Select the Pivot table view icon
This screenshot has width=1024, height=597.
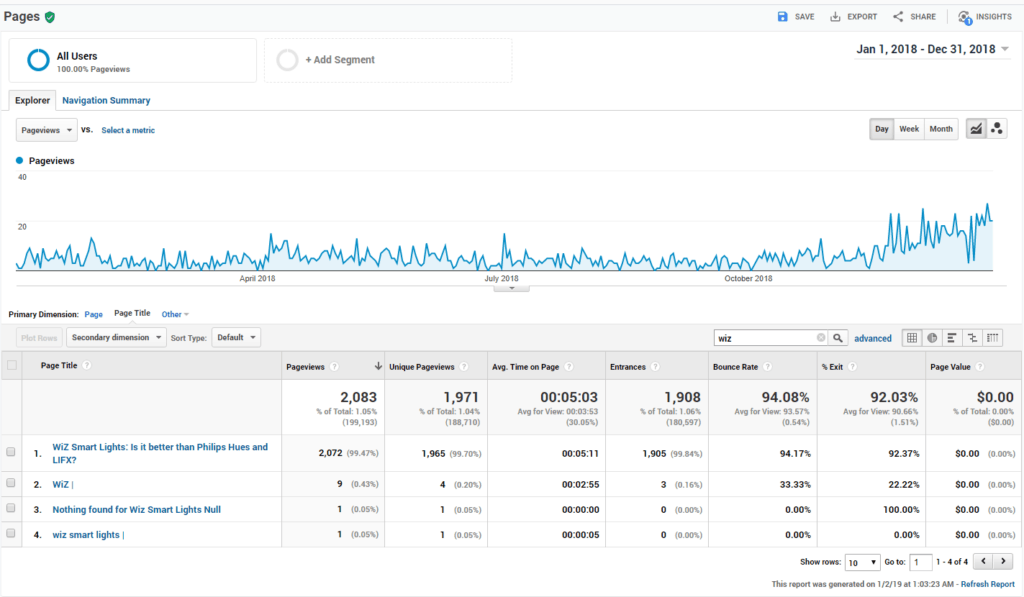(x=993, y=338)
